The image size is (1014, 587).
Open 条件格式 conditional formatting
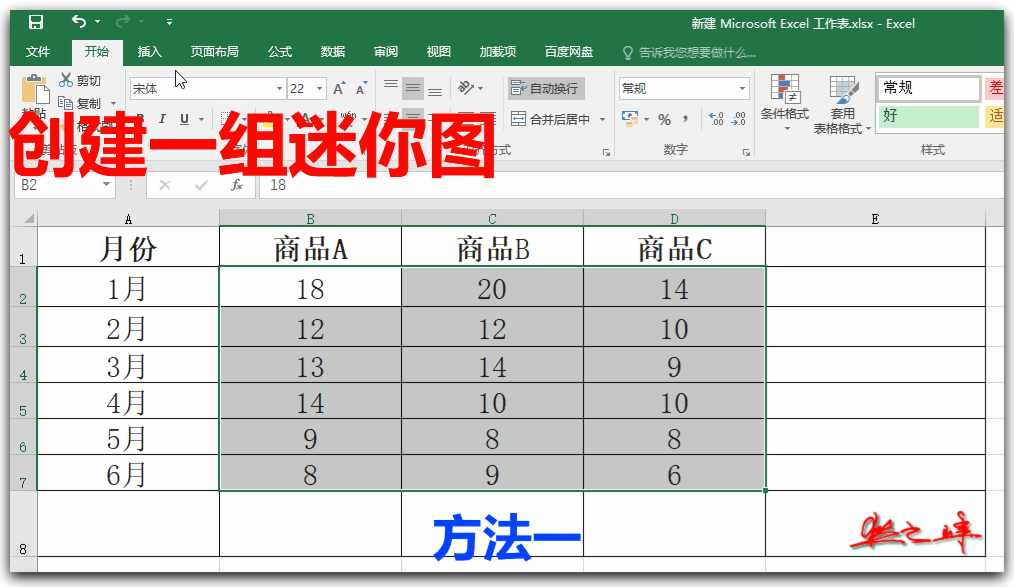[x=784, y=102]
